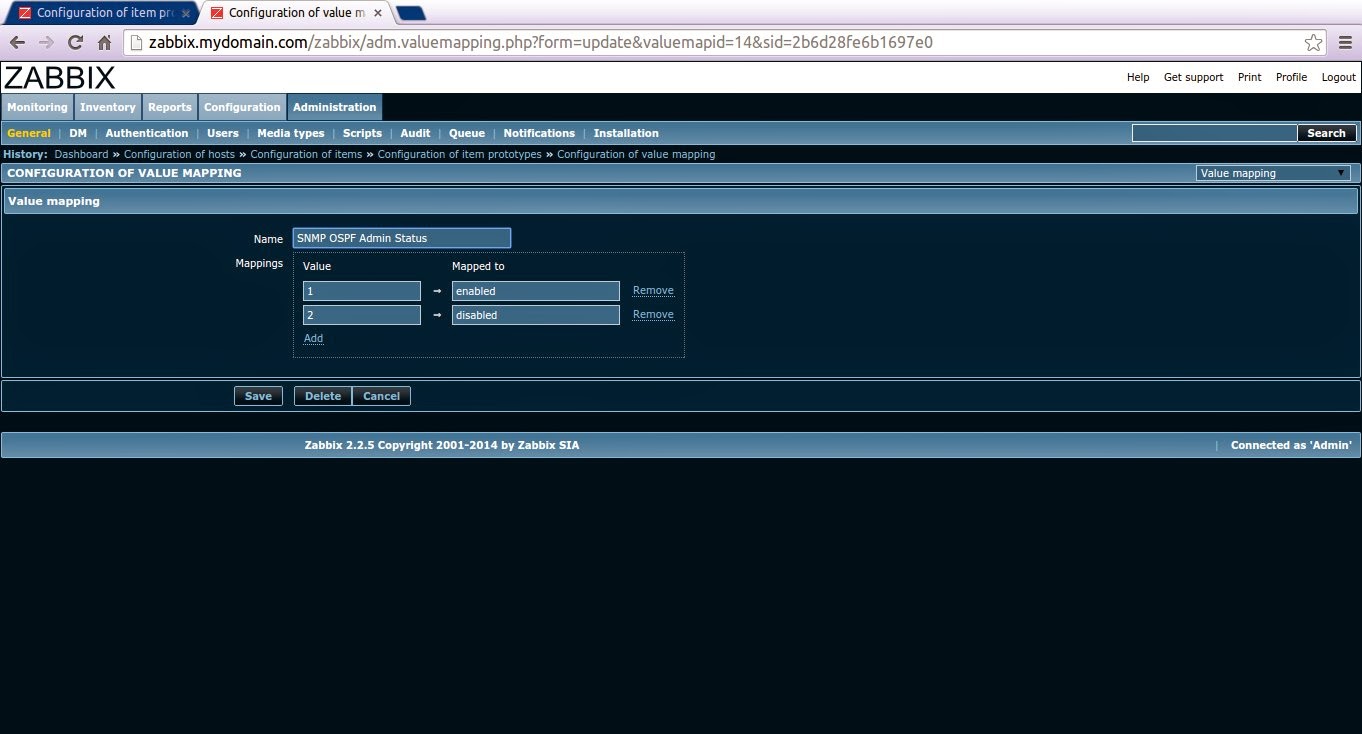Expand the Value mapping dropdown
Screen dimensions: 1362x734
(x=1273, y=173)
